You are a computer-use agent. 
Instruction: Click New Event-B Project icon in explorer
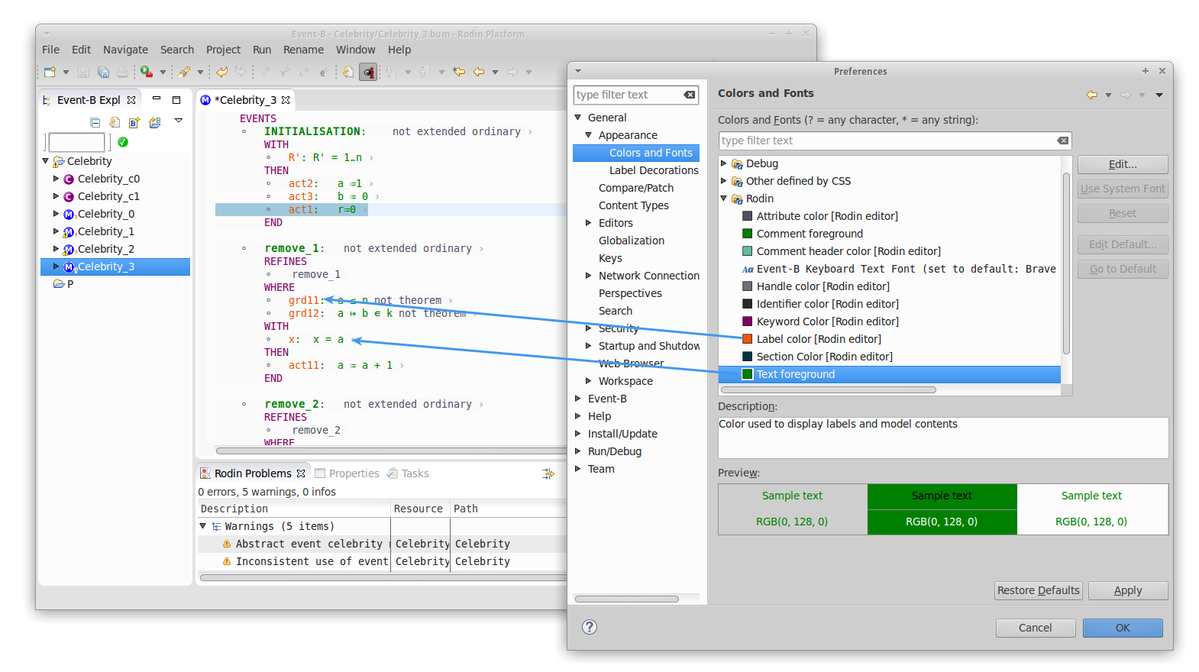(155, 122)
